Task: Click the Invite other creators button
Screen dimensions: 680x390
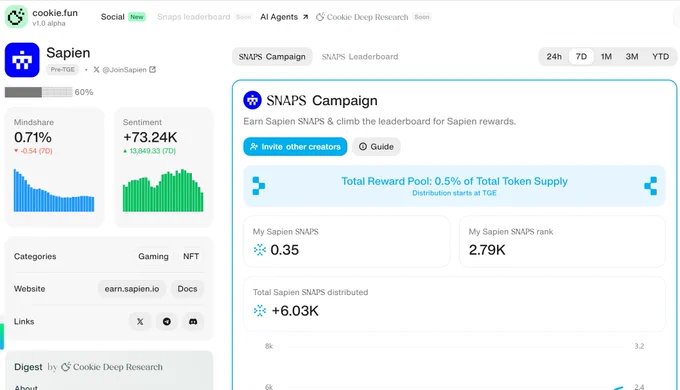Action: coord(295,147)
